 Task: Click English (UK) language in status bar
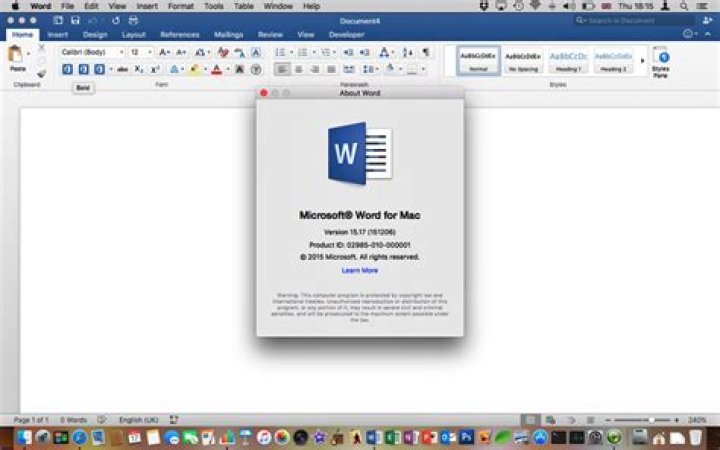(x=139, y=420)
